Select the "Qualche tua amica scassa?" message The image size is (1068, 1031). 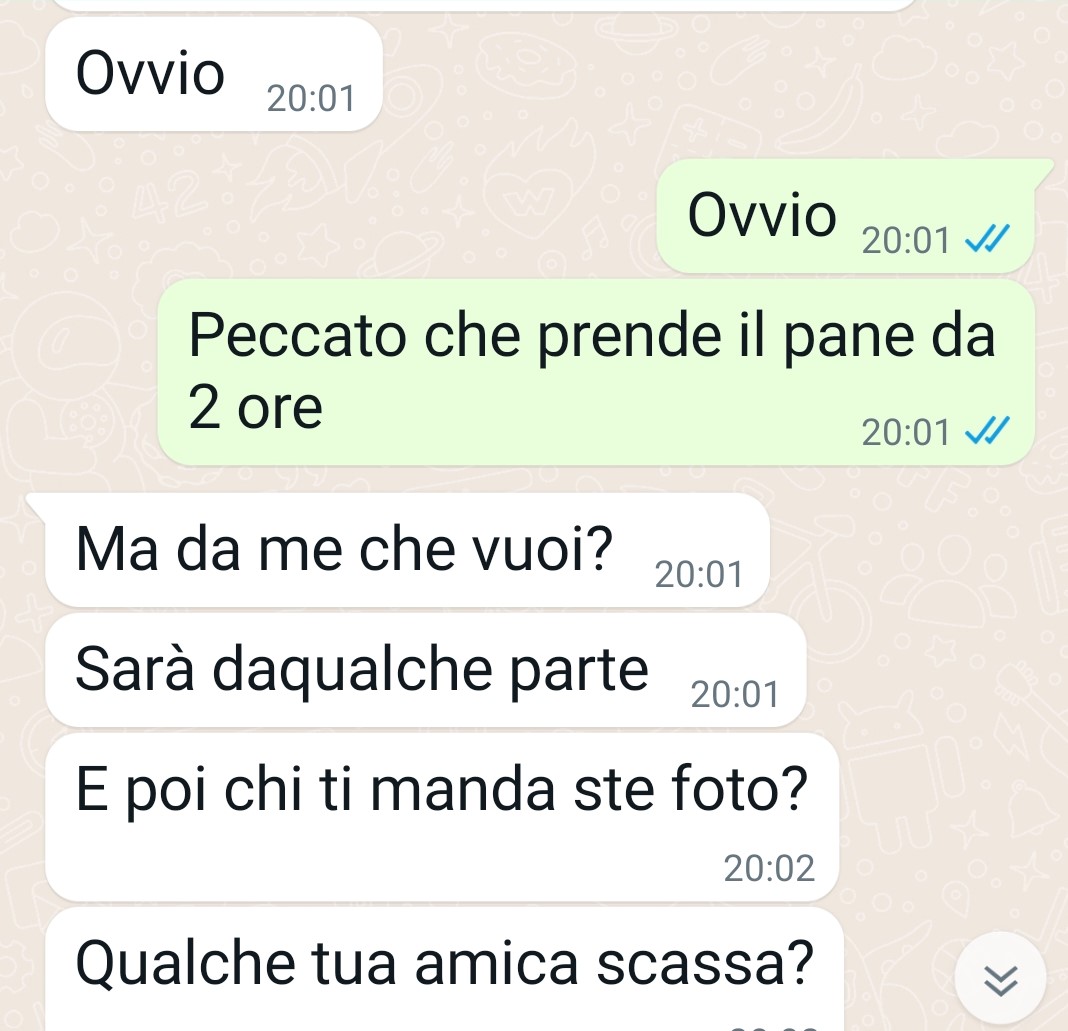(444, 970)
